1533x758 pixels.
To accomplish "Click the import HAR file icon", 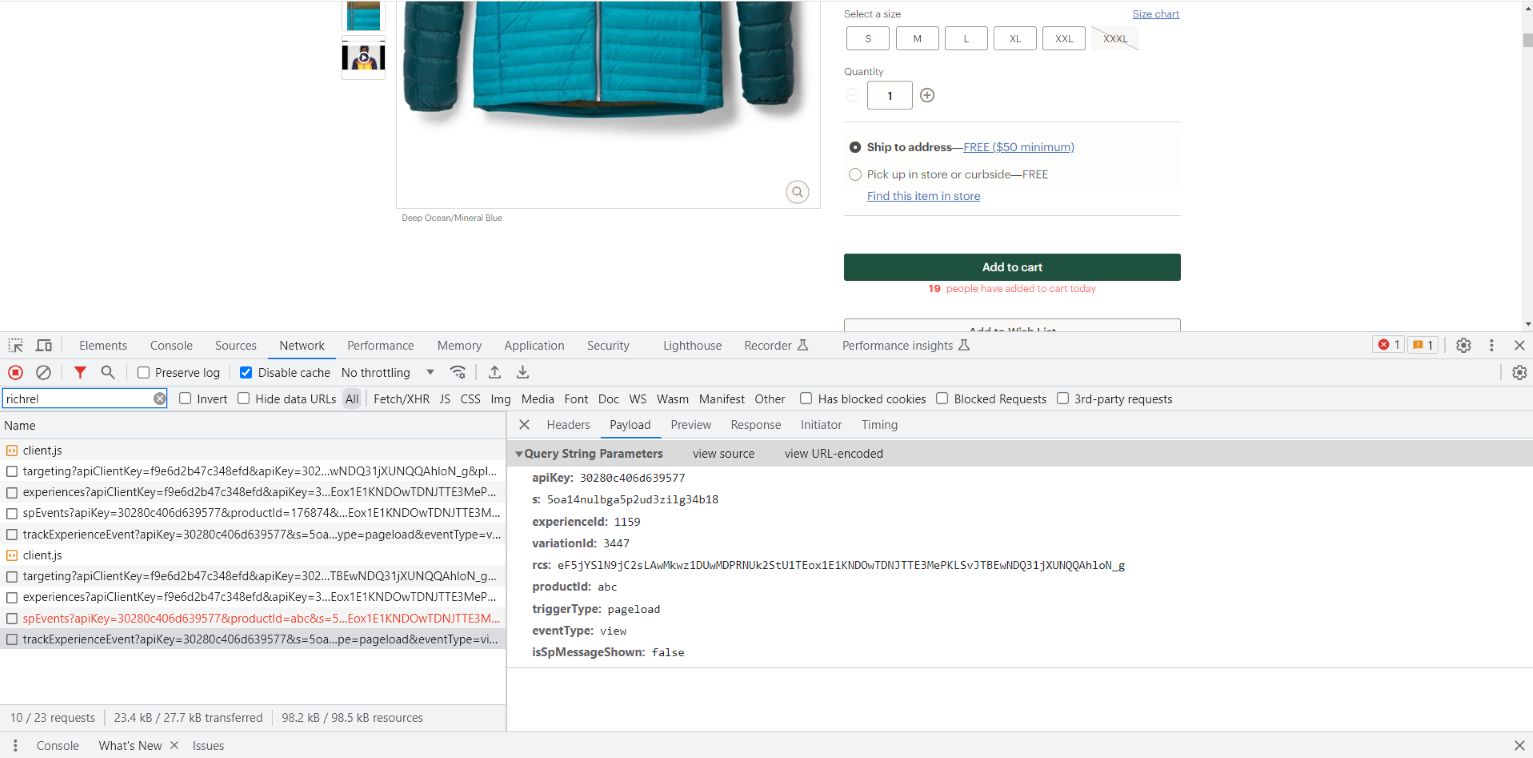I will pyautogui.click(x=494, y=373).
